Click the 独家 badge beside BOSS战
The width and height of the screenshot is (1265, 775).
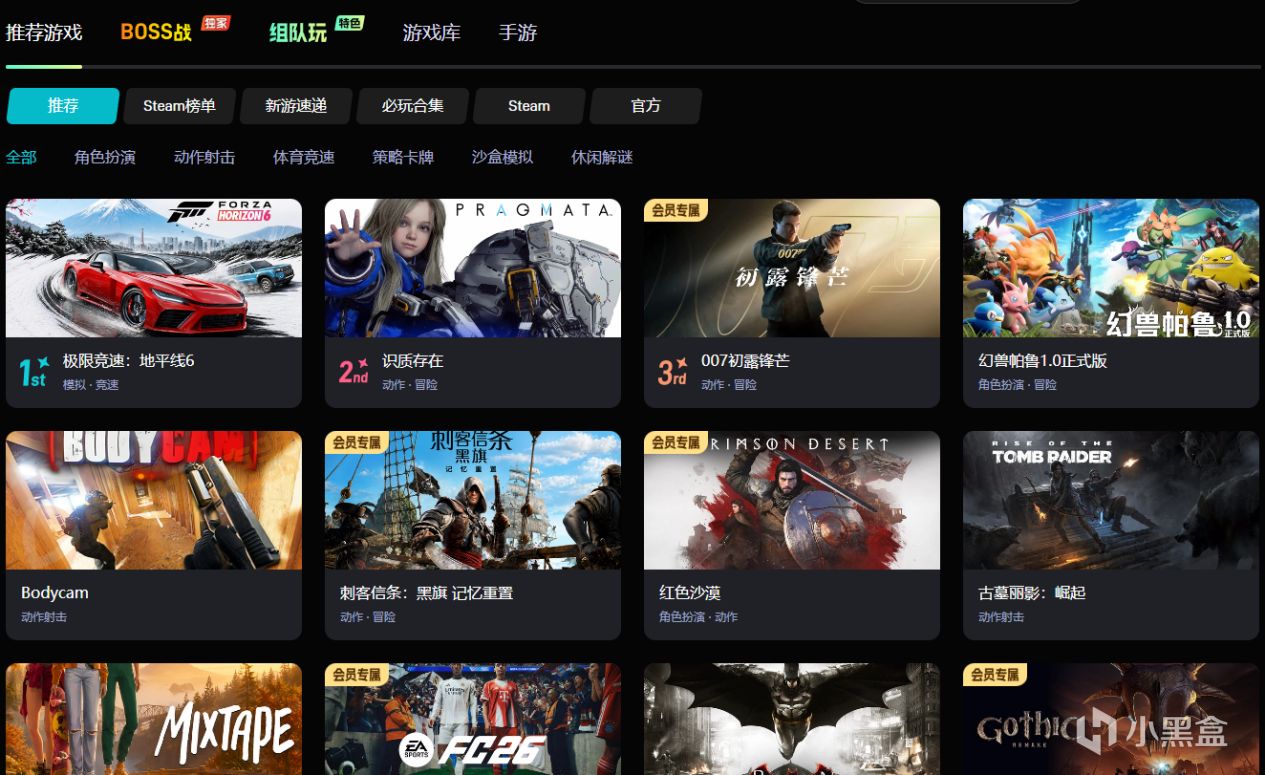click(x=216, y=22)
